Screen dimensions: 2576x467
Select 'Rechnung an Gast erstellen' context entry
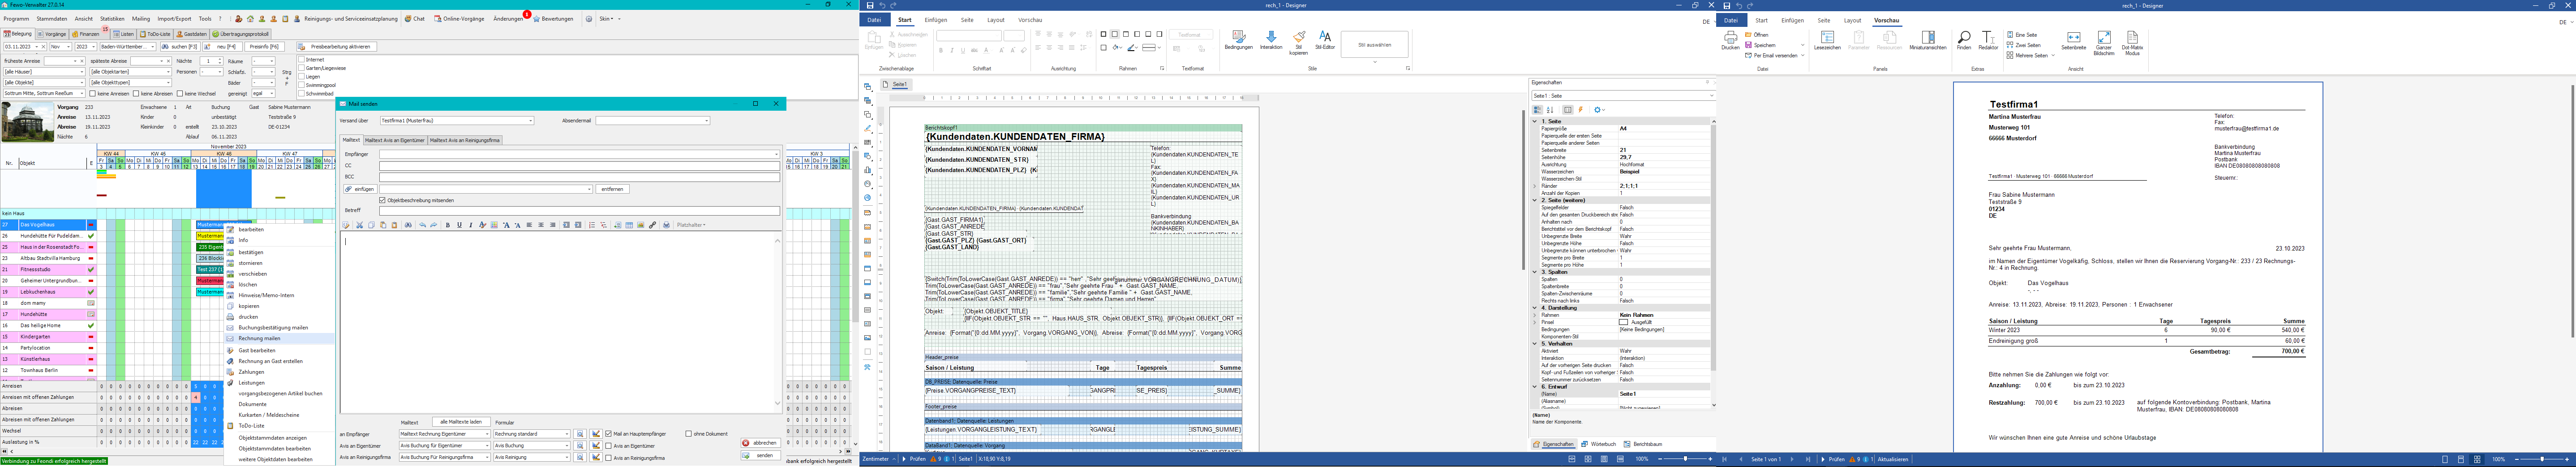(270, 361)
